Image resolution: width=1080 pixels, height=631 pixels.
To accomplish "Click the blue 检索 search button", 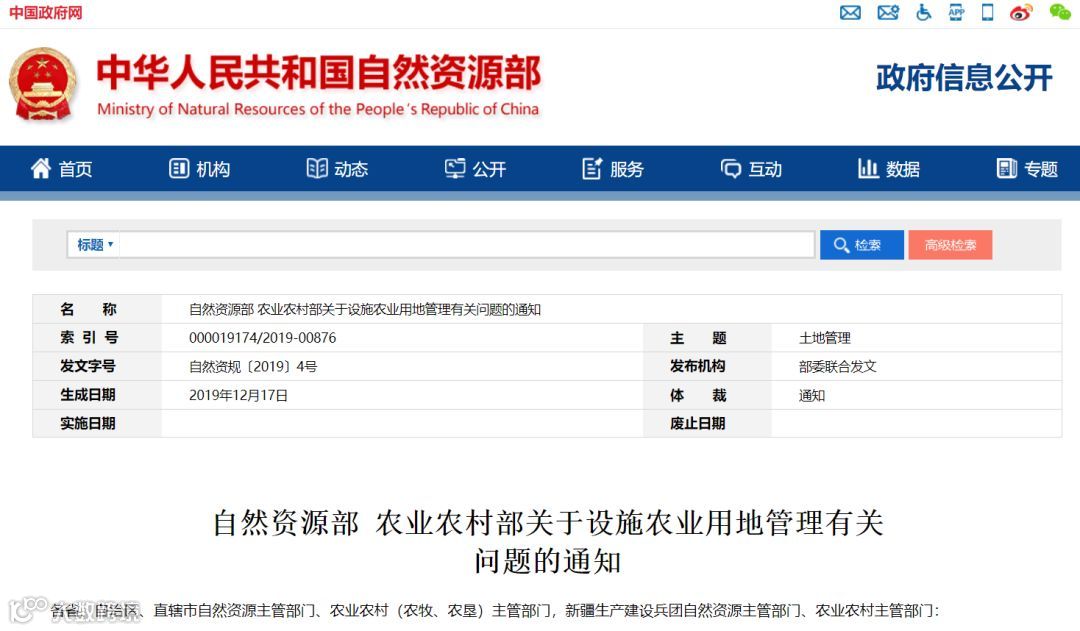I will point(862,245).
